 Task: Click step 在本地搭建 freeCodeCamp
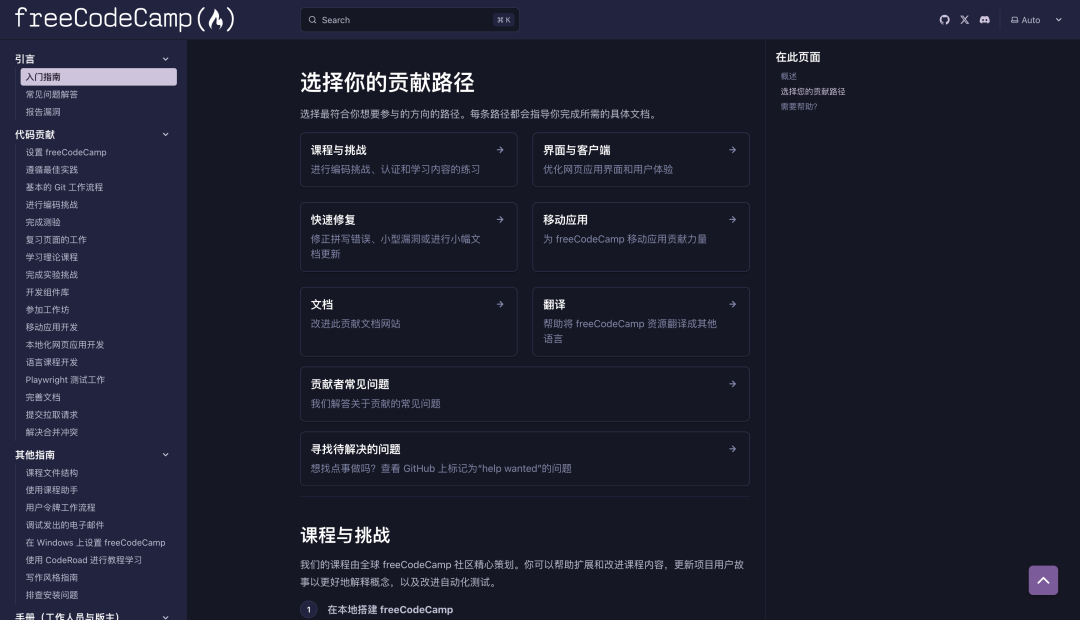pos(390,610)
